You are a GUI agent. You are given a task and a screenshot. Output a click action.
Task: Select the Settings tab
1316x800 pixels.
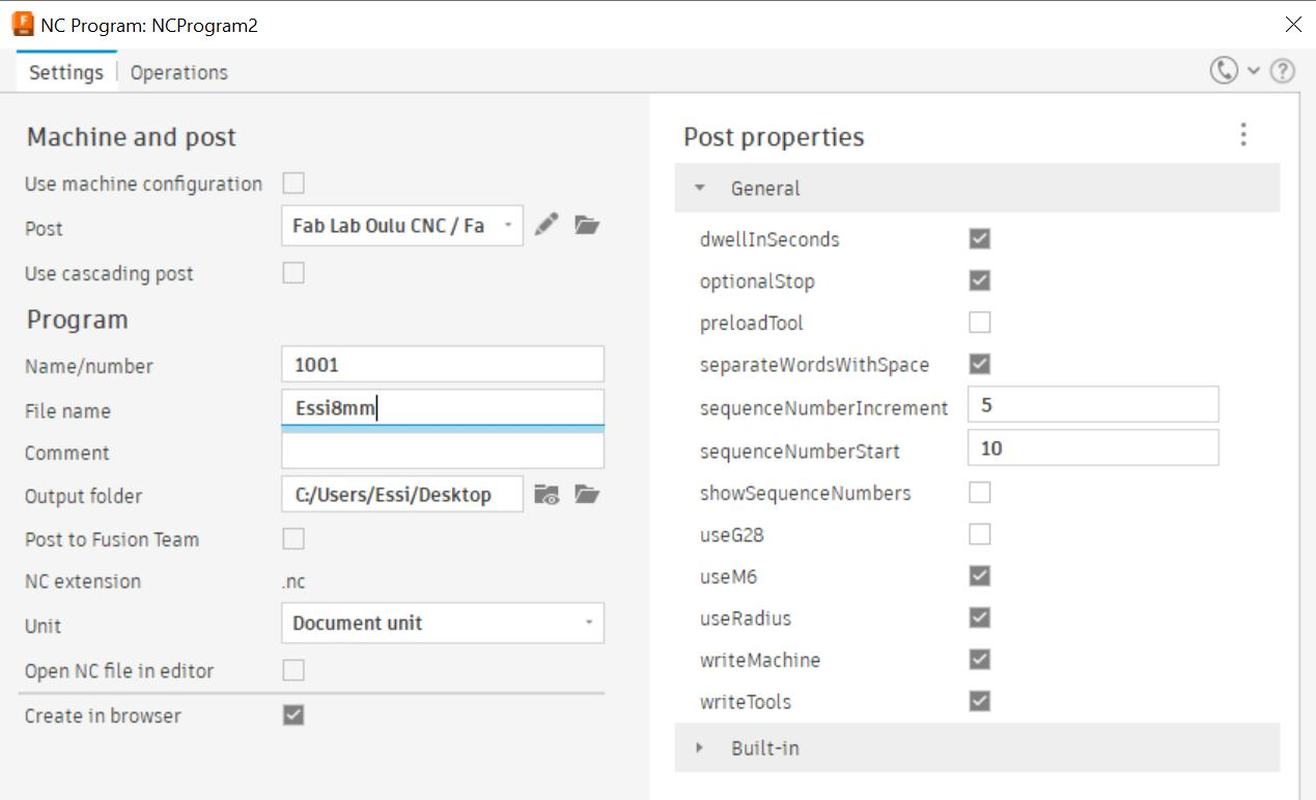point(66,72)
